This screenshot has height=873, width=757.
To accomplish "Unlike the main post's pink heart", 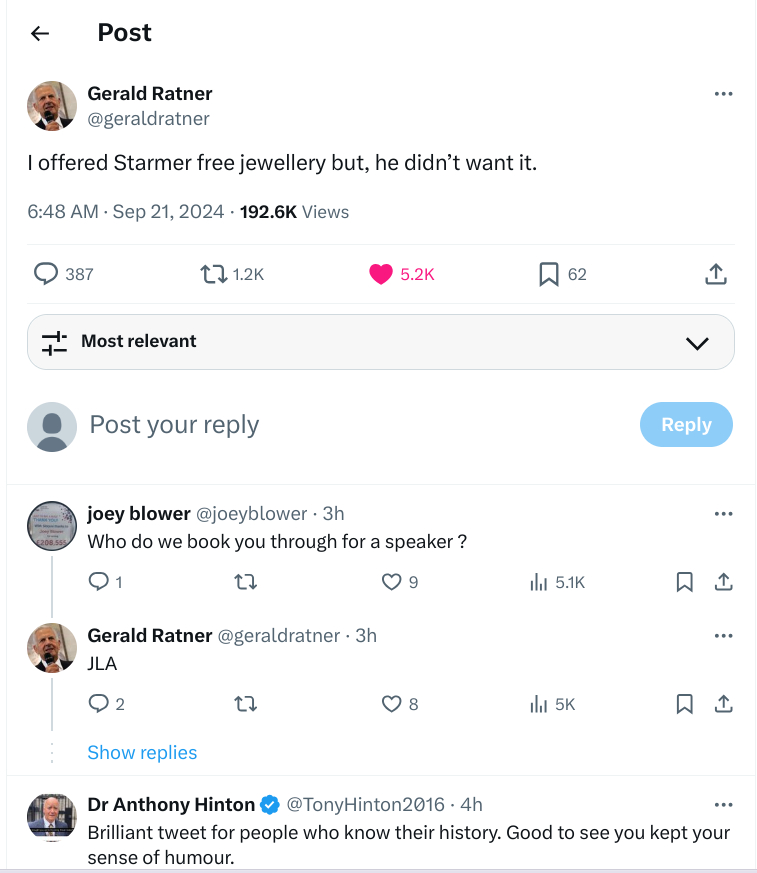I will 381,274.
